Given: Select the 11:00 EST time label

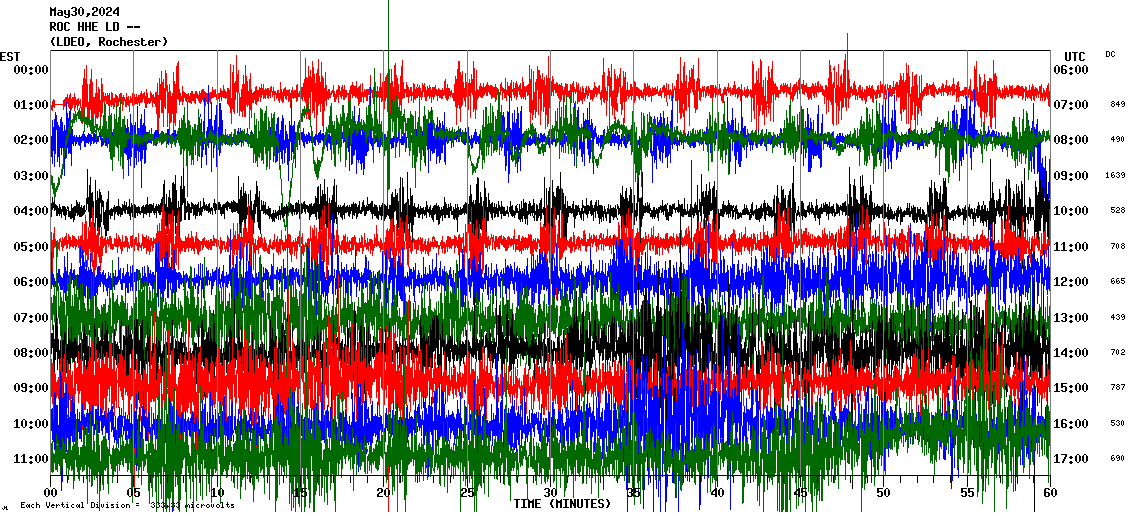Looking at the screenshot, I should point(30,459).
